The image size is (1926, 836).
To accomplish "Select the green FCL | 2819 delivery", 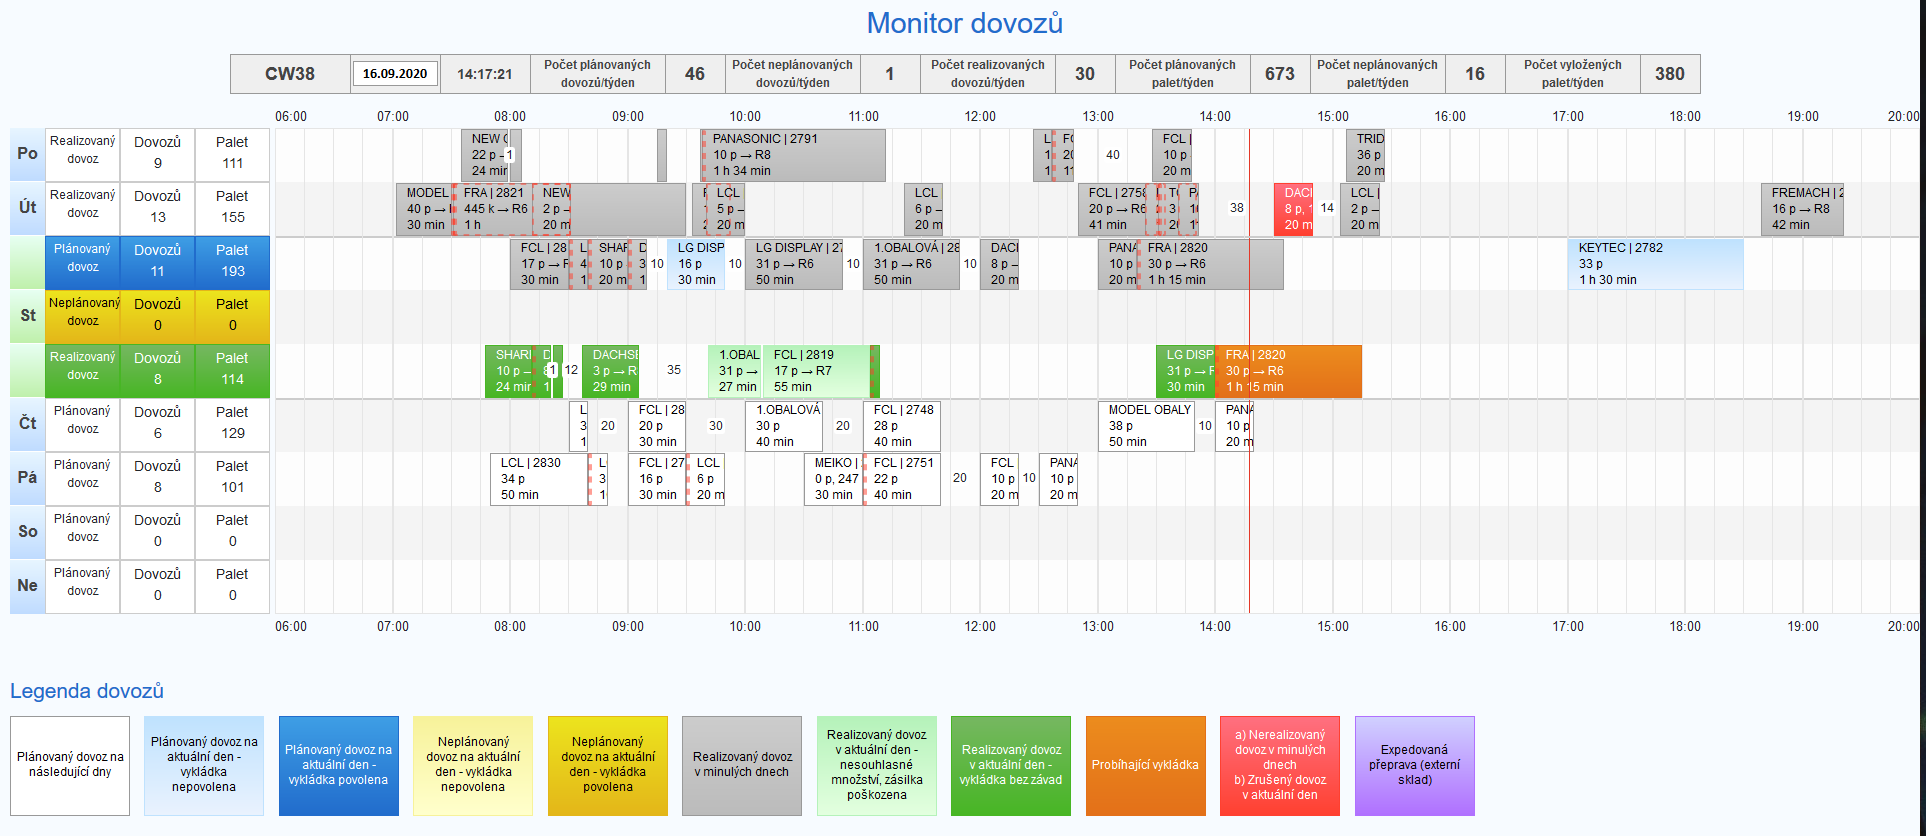I will 816,371.
